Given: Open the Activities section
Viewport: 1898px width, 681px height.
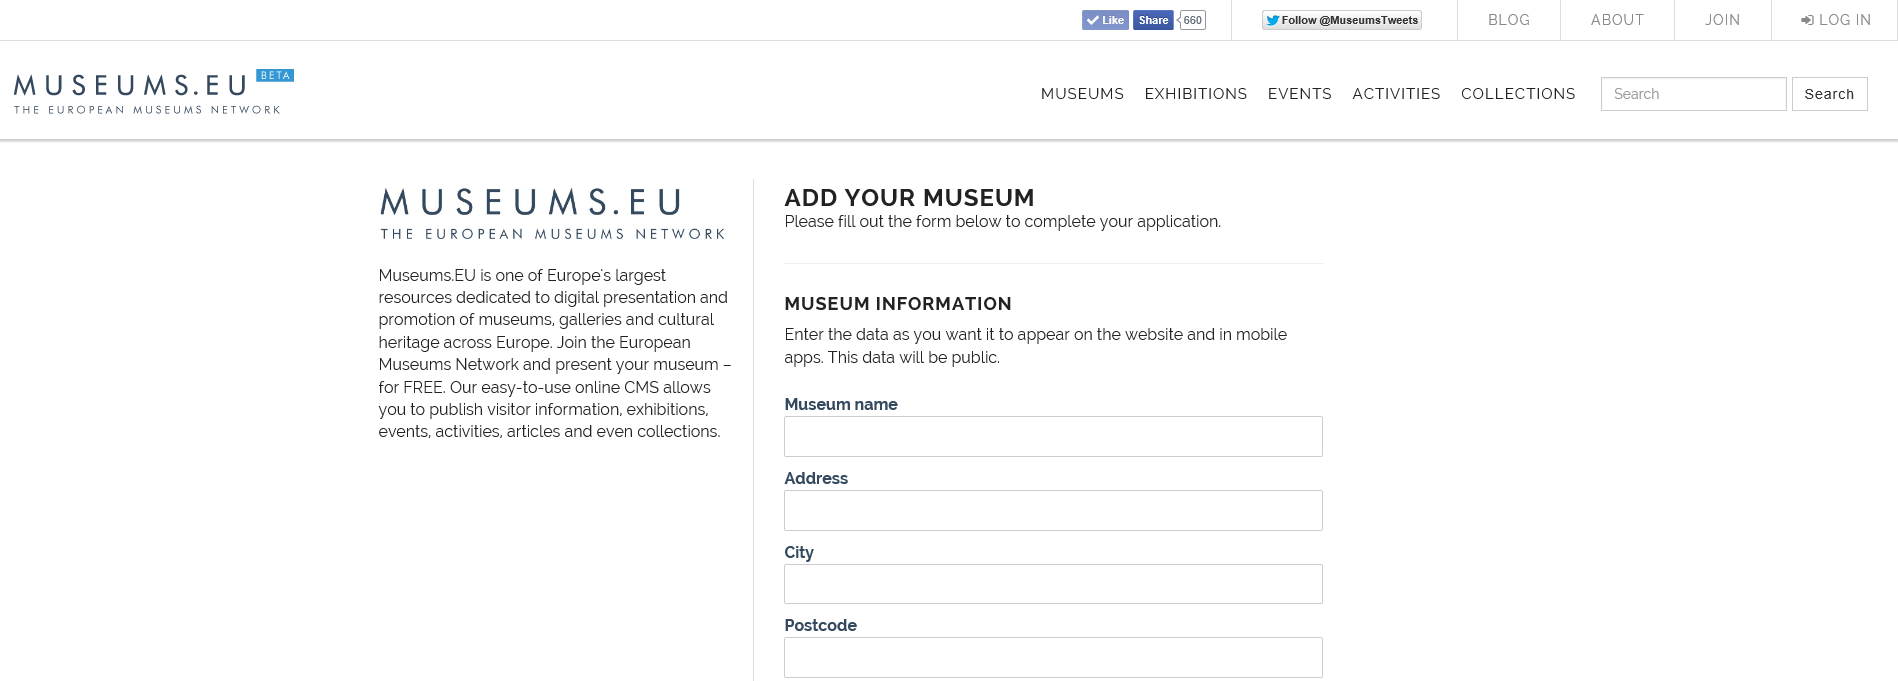Looking at the screenshot, I should (1396, 94).
